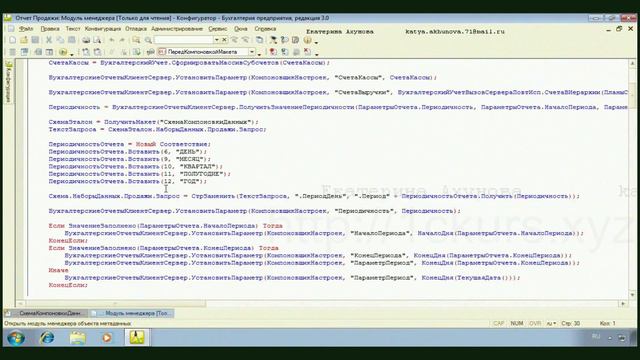Open Print preview from the toolbar
This screenshot has height=360, width=640.
[97, 40]
